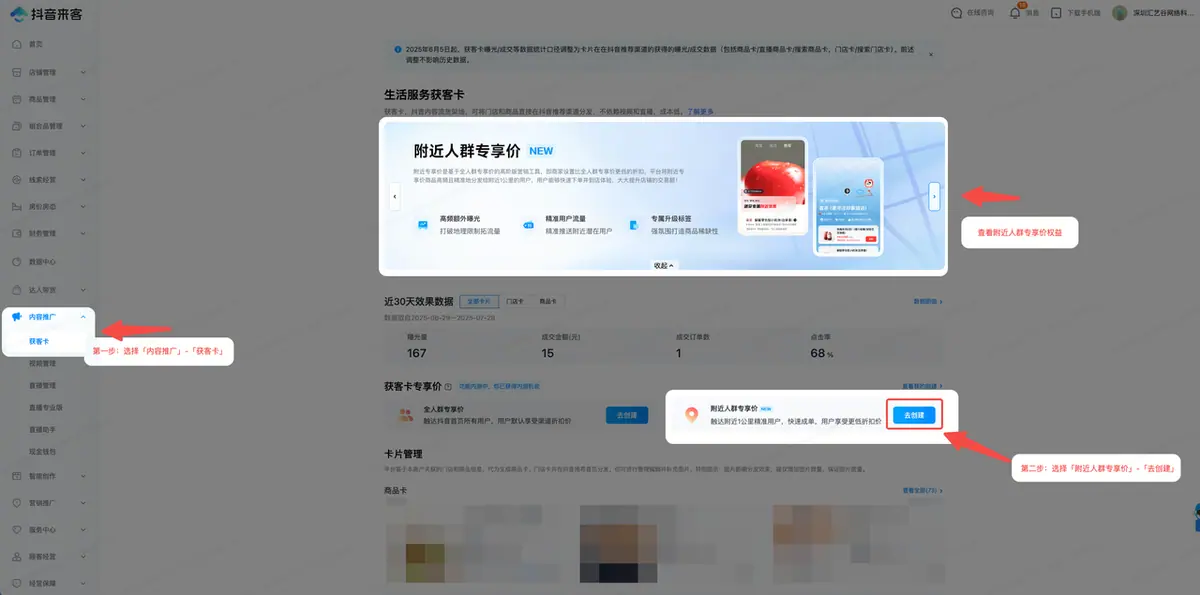Close the blue notice banner with X
The height and width of the screenshot is (595, 1200).
point(931,54)
